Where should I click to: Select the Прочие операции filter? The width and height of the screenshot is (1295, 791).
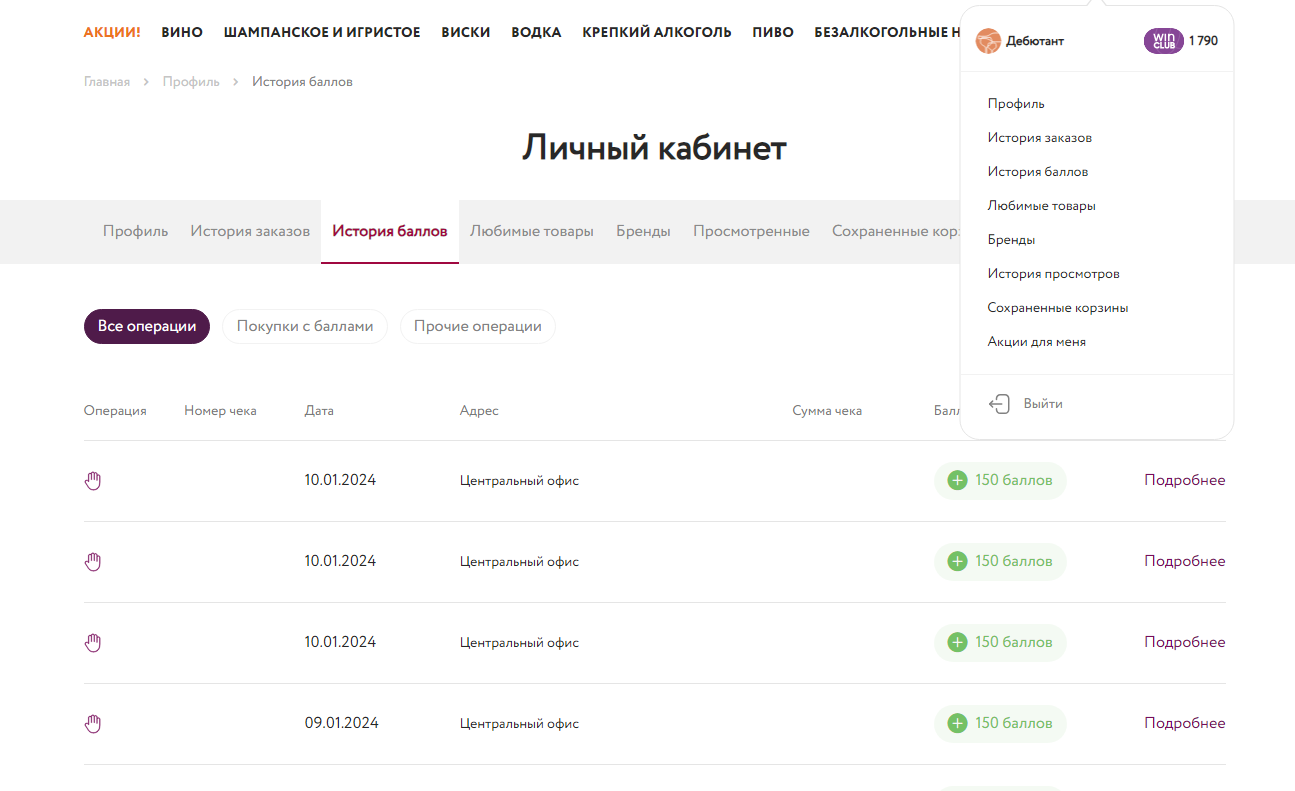(x=478, y=326)
